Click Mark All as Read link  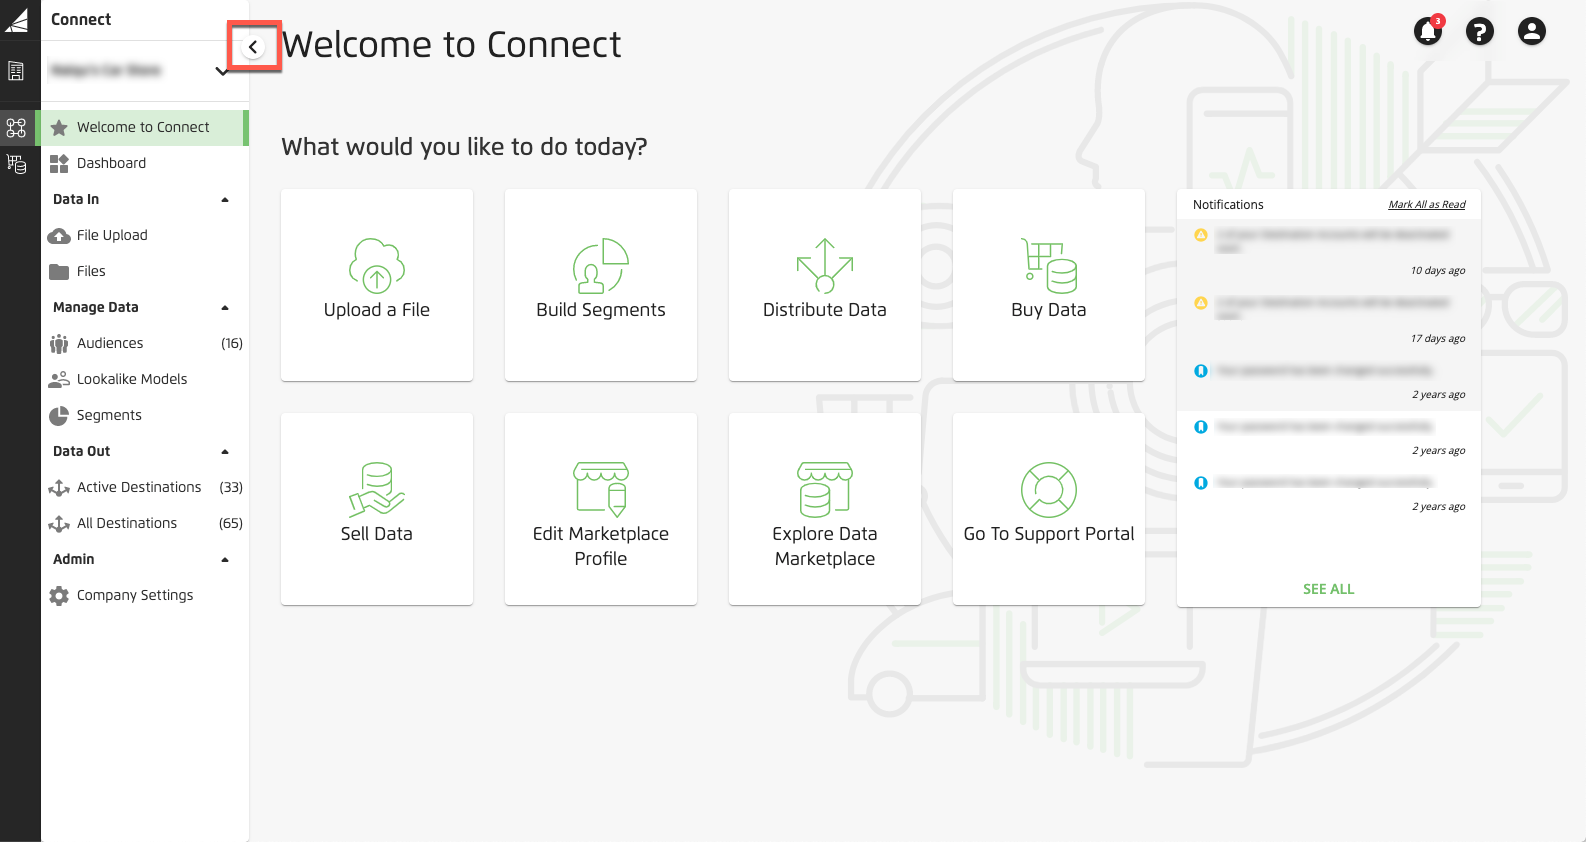point(1426,205)
